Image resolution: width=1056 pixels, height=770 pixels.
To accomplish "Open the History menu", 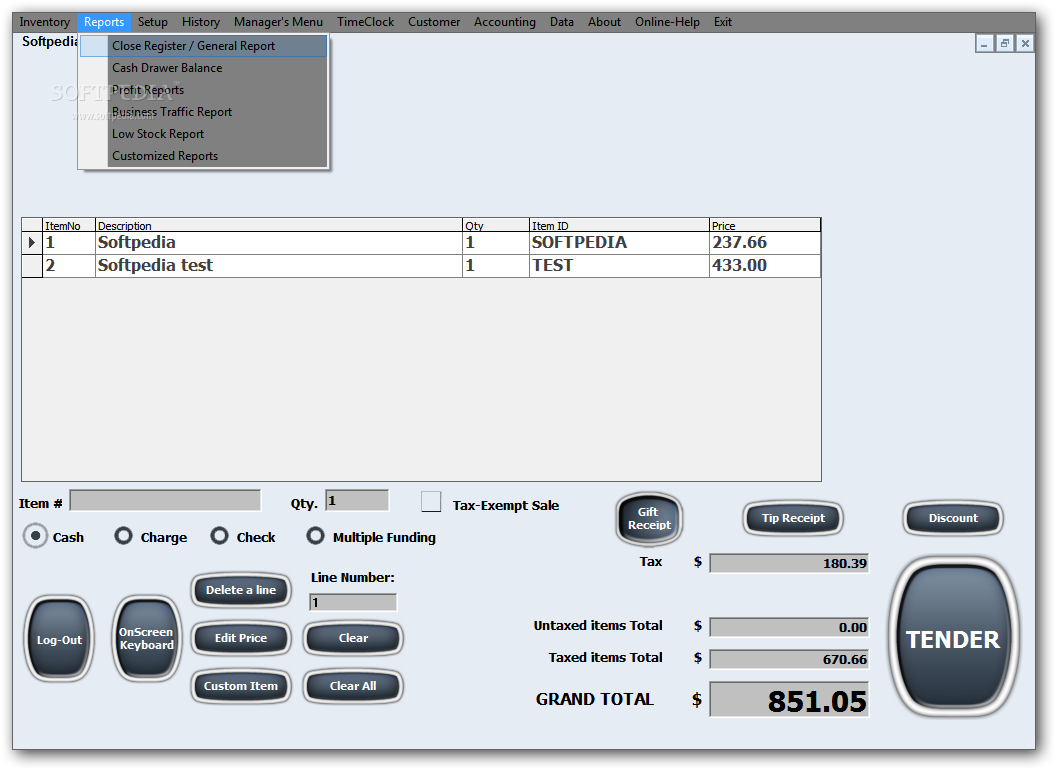I will [201, 22].
